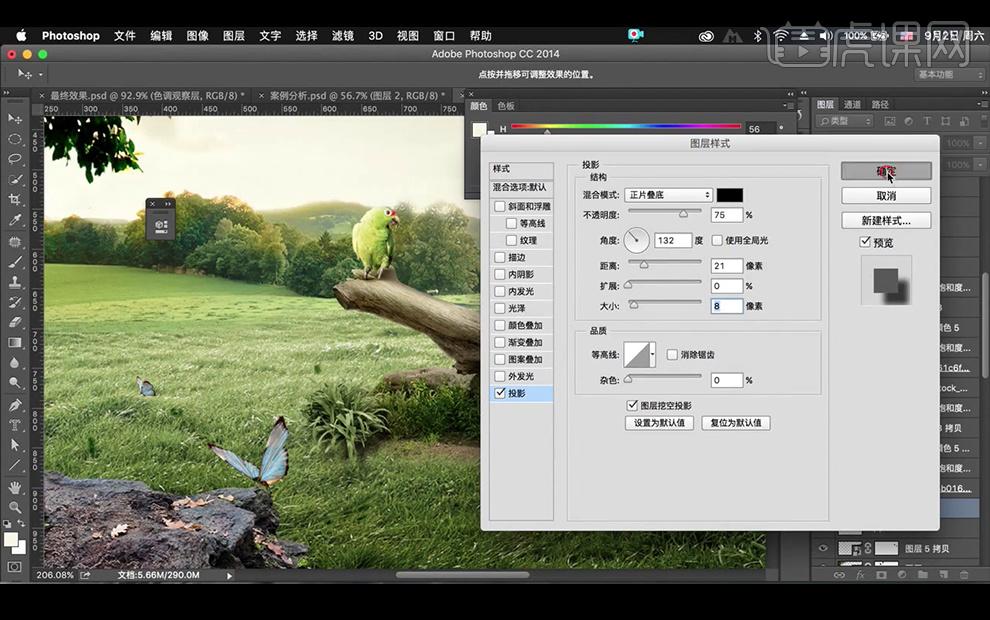Image resolution: width=990 pixels, height=620 pixels.
Task: Click the 距离 distance slider
Action: [665, 264]
